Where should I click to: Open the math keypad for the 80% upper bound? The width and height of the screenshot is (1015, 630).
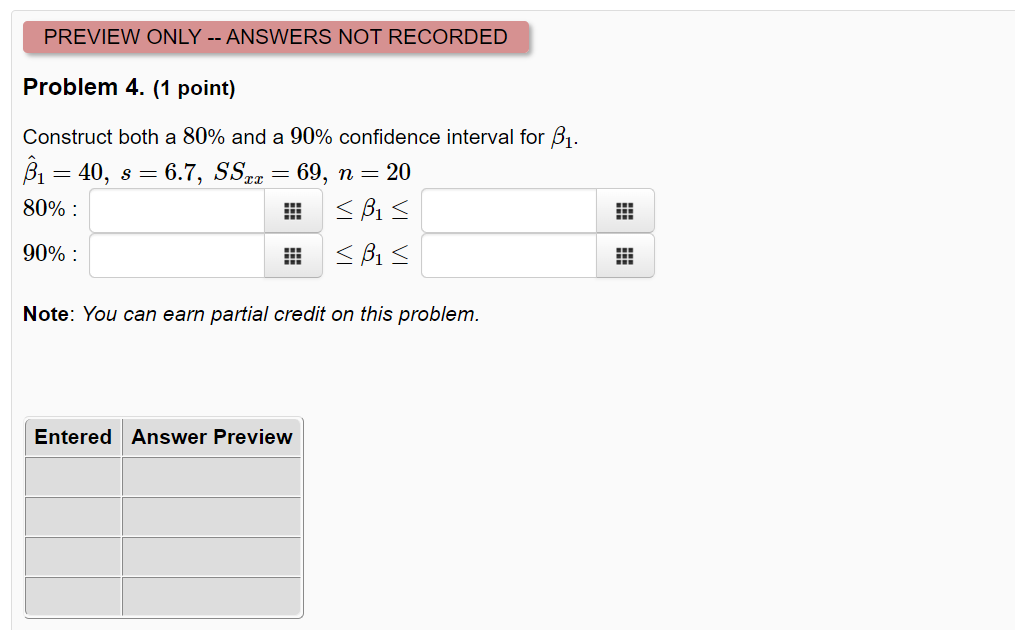click(625, 210)
